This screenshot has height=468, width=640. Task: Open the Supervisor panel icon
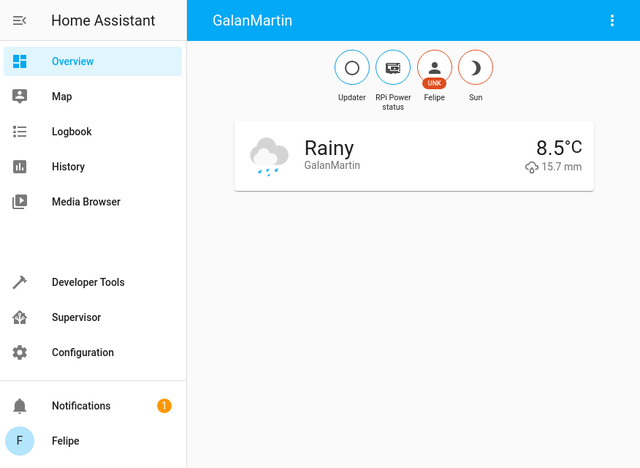(x=19, y=318)
